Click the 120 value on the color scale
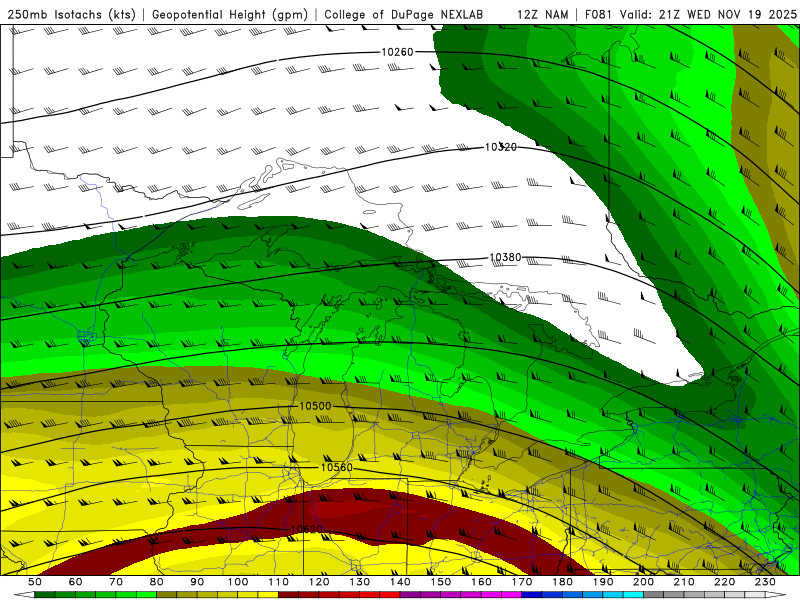Image resolution: width=800 pixels, height=600 pixels. click(319, 582)
